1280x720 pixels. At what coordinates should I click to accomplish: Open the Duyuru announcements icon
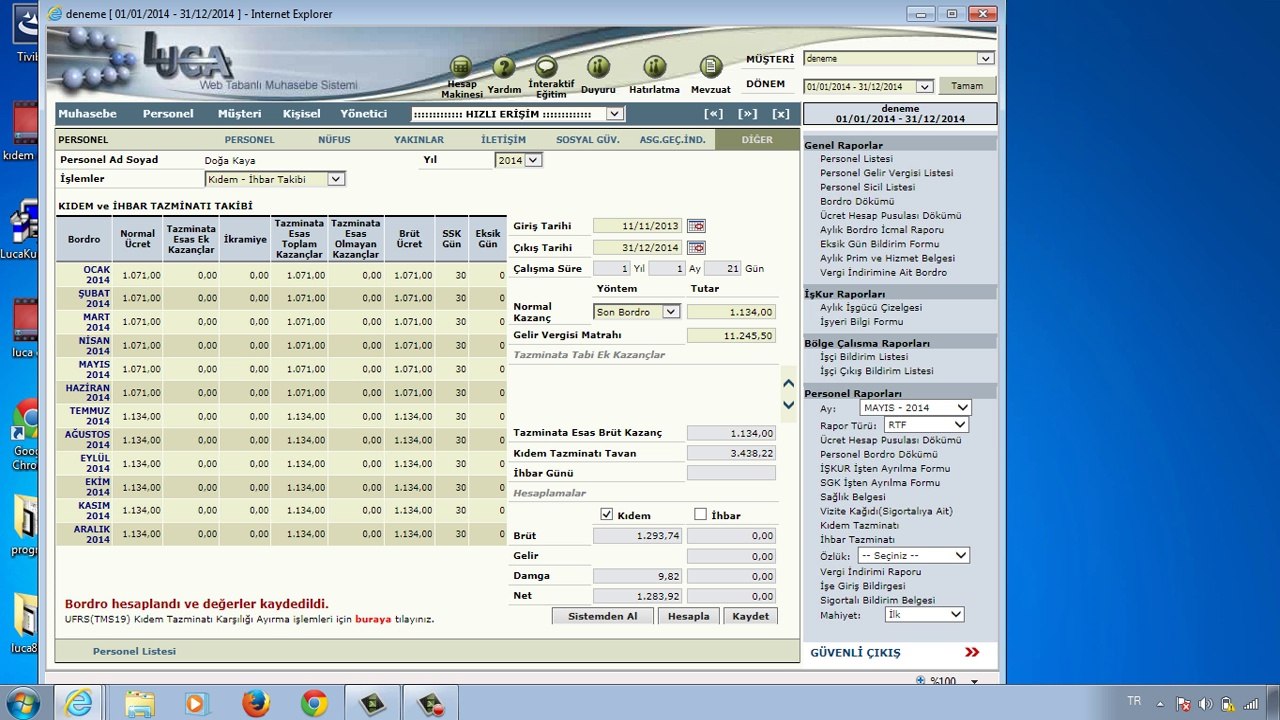pyautogui.click(x=598, y=67)
